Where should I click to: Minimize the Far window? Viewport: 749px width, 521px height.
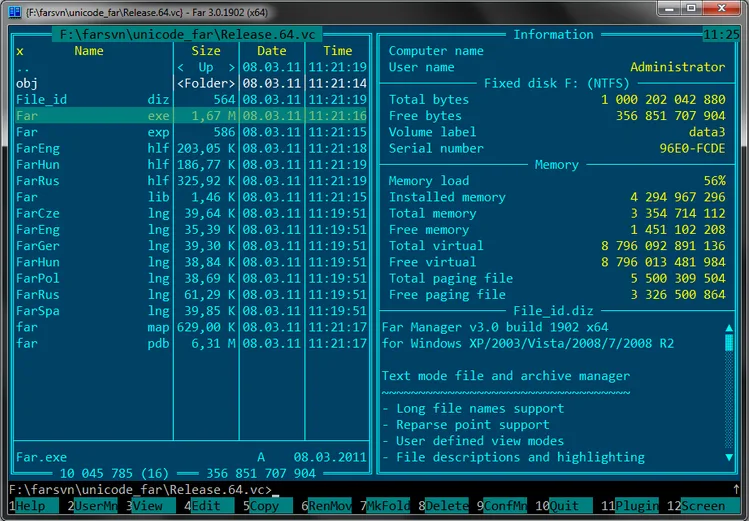669,8
